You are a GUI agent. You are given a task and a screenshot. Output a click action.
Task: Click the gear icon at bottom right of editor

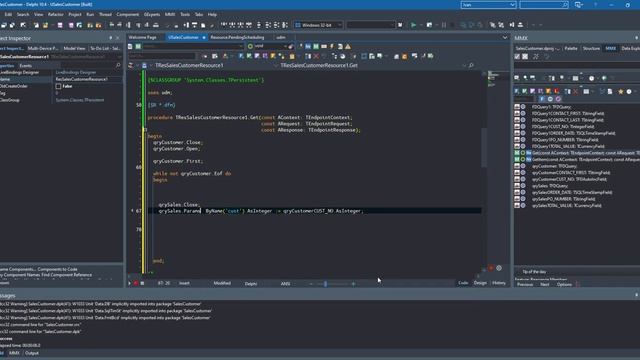[x=499, y=268]
